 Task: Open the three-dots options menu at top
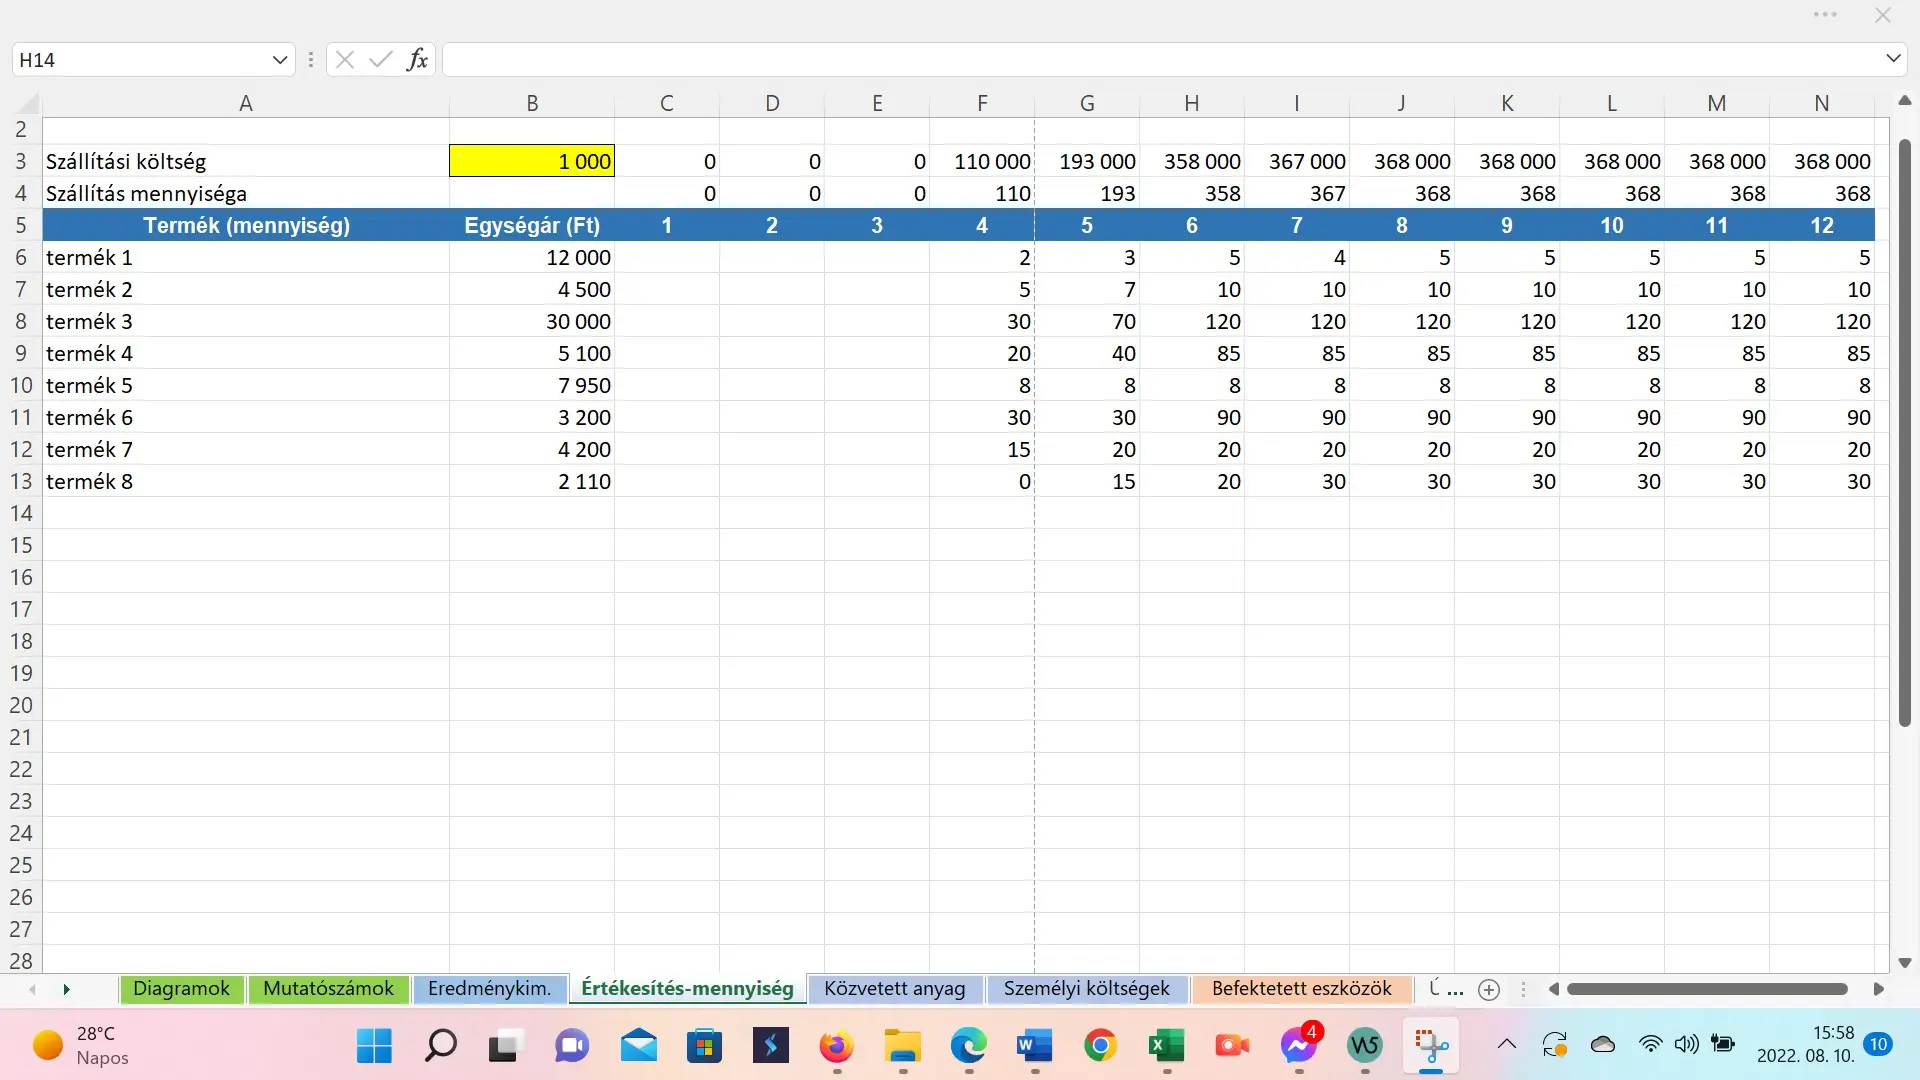pos(1825,15)
